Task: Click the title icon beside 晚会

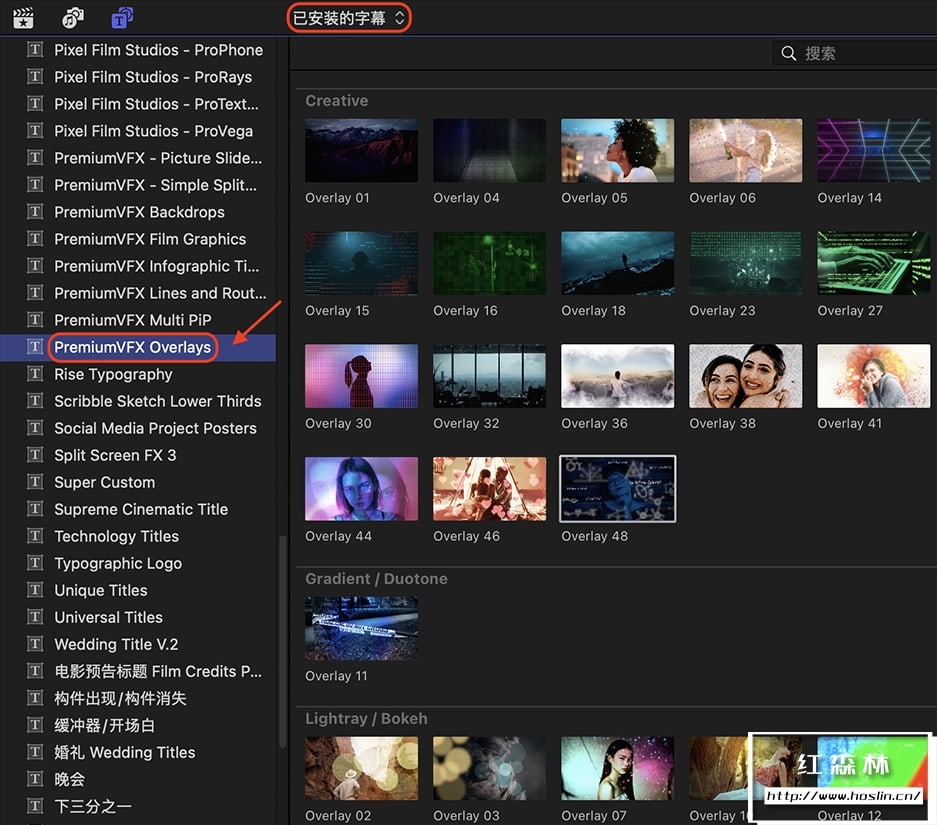Action: click(35, 779)
